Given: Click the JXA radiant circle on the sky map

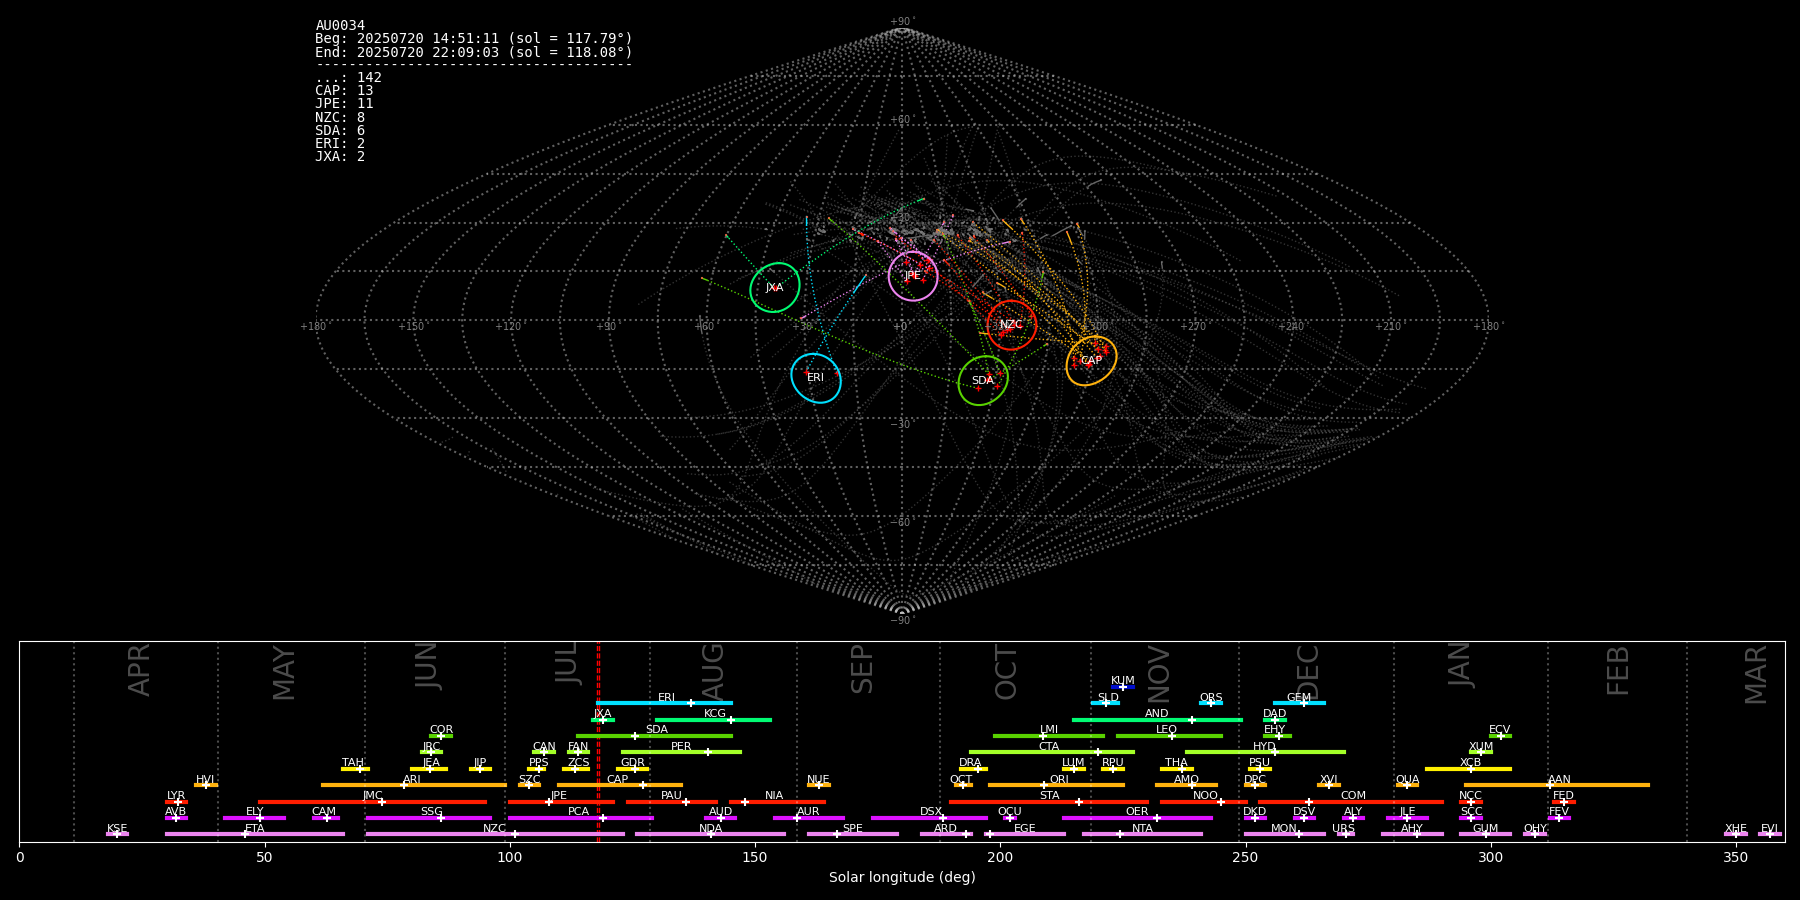Looking at the screenshot, I should (775, 288).
